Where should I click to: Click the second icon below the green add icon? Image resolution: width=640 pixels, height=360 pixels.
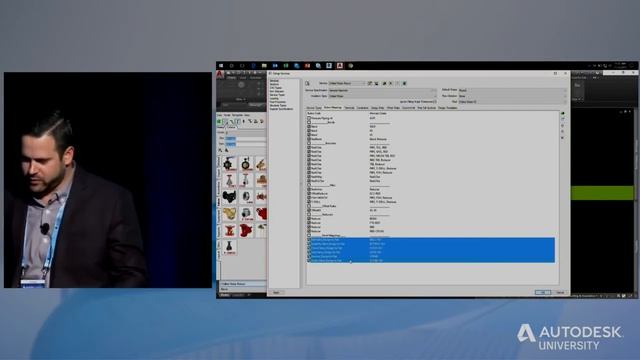tap(563, 126)
